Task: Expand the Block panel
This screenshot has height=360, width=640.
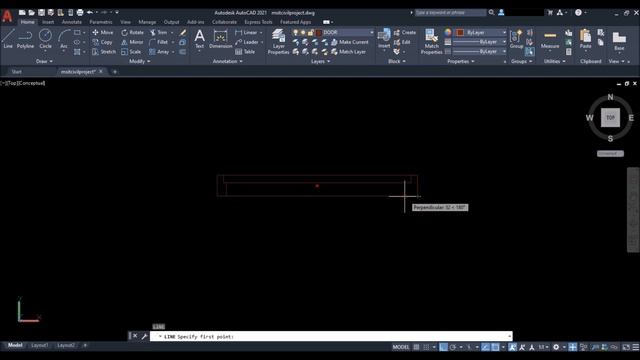Action: 397,61
